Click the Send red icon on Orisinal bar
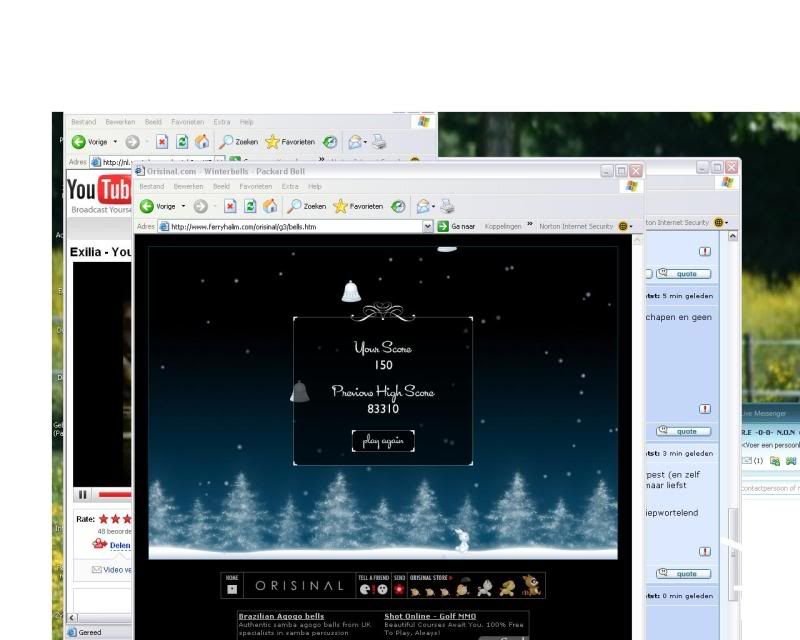This screenshot has width=800, height=640. pos(399,589)
